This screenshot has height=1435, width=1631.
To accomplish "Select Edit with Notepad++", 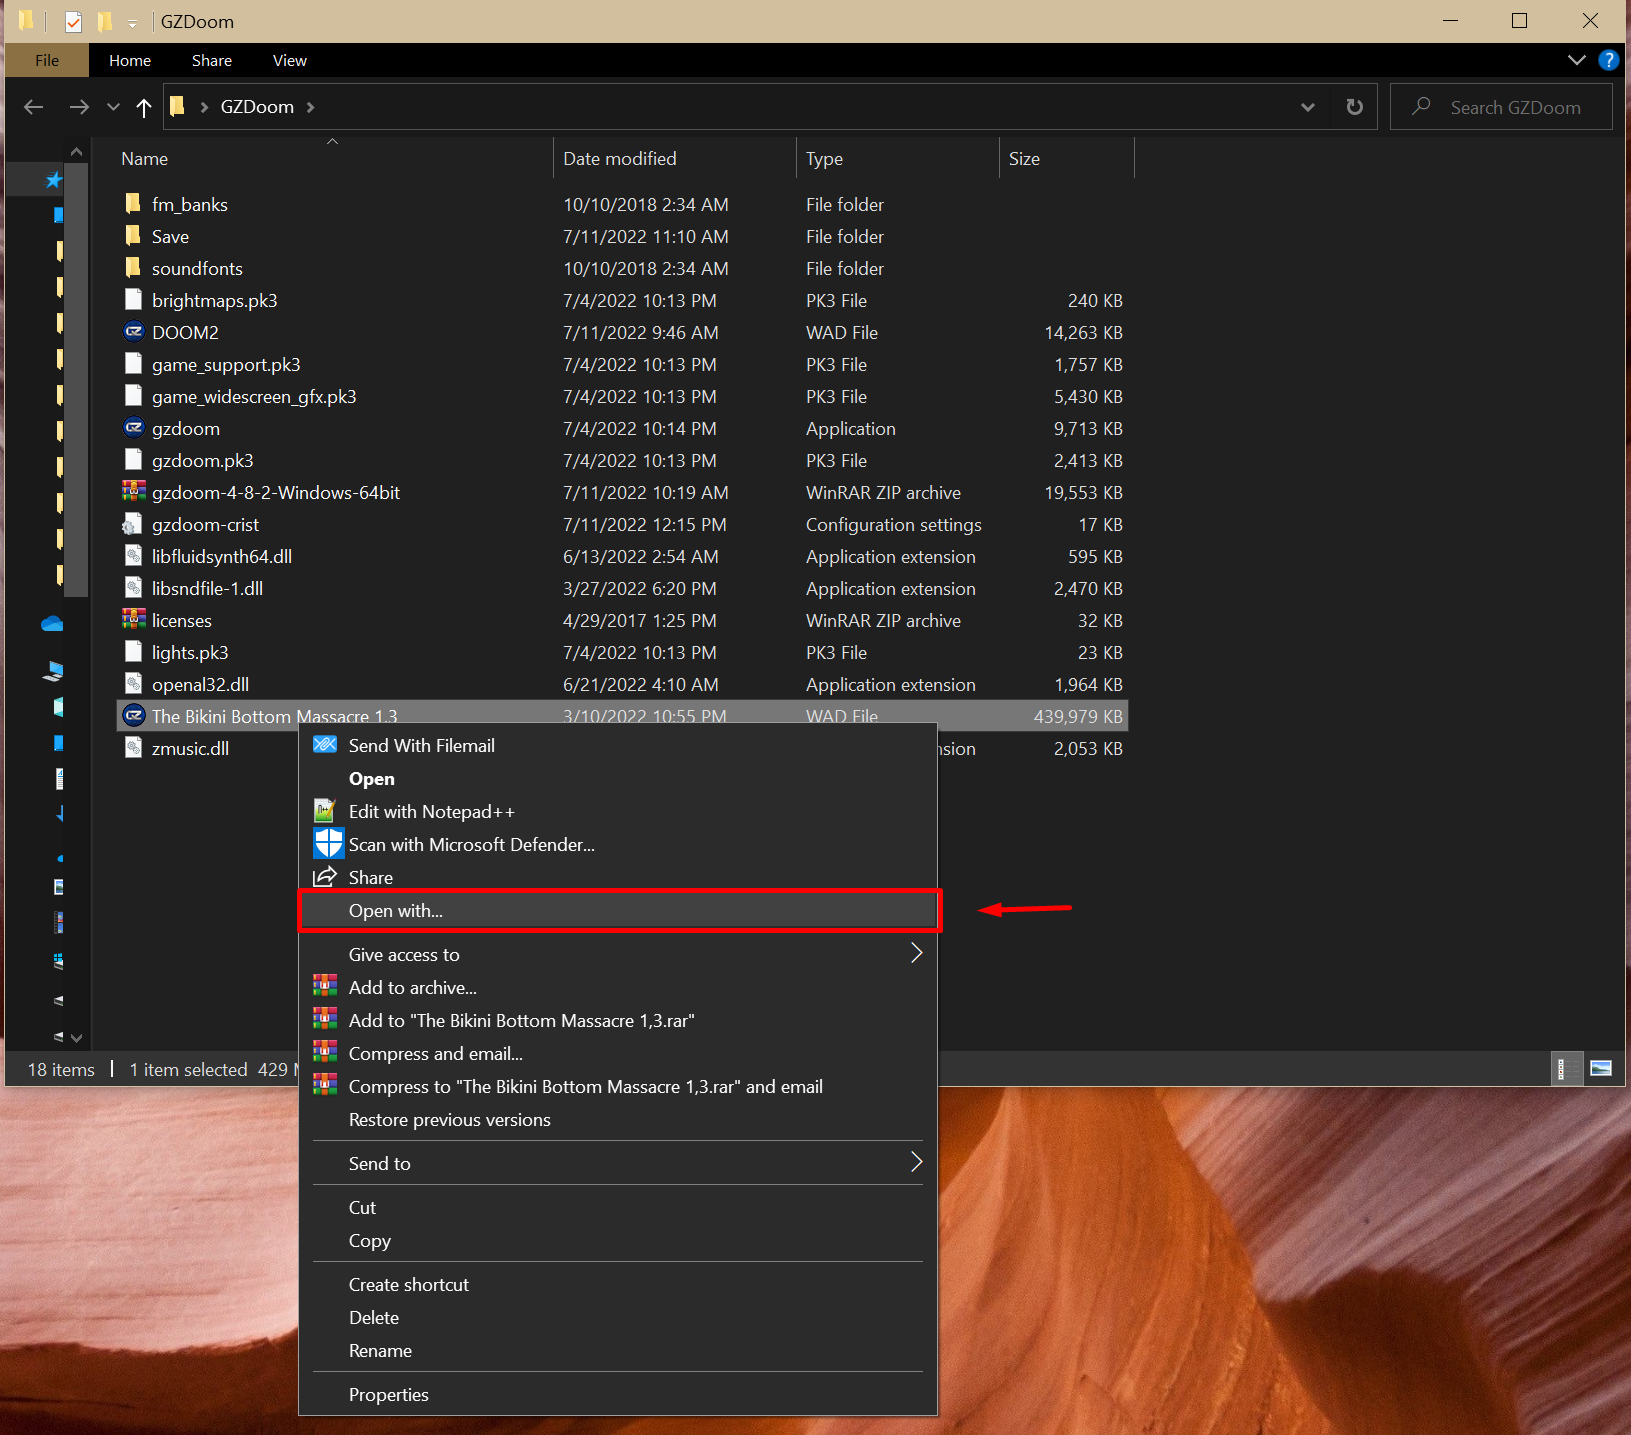I will [620, 811].
